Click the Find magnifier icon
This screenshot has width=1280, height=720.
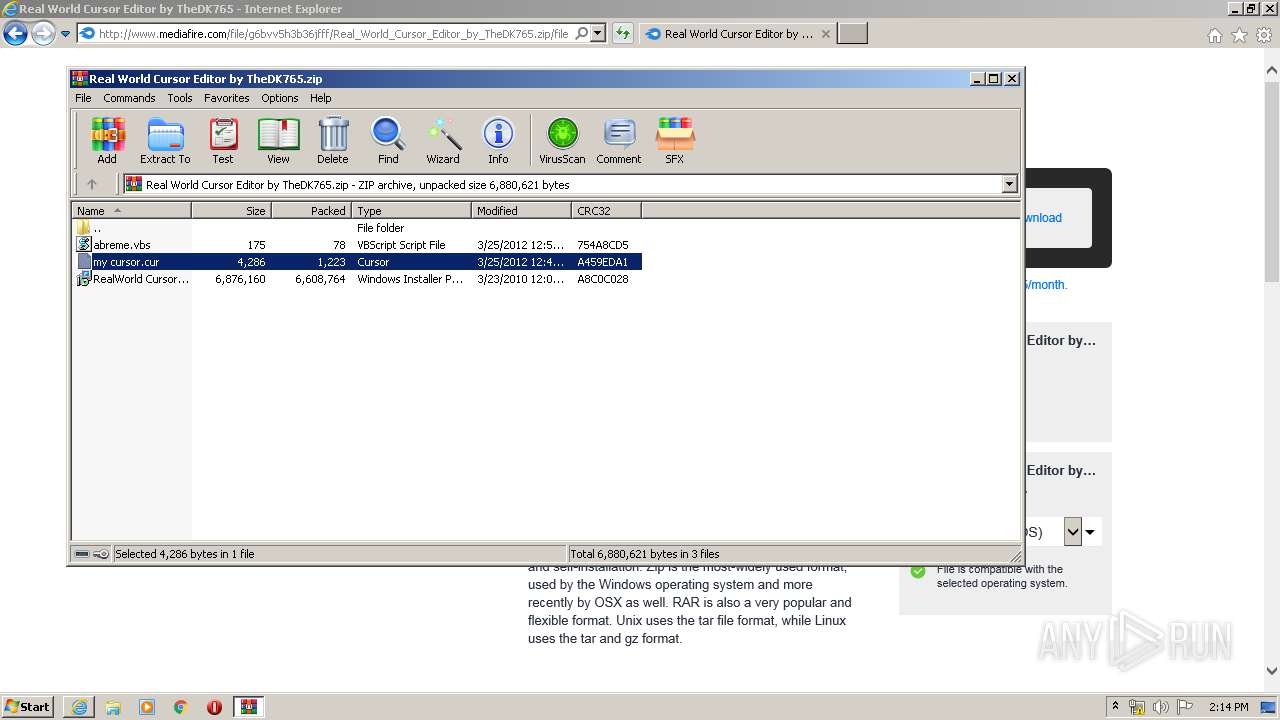[x=388, y=140]
